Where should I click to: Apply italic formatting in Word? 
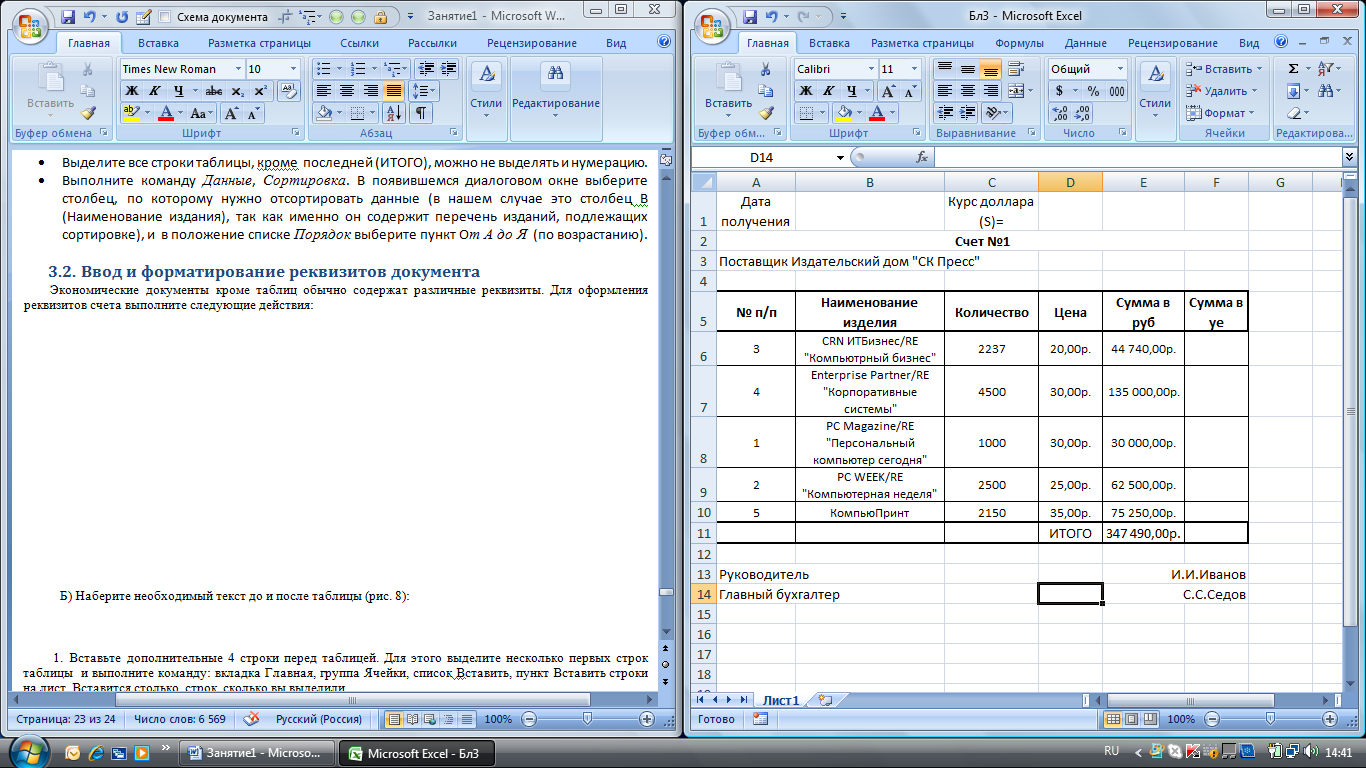155,91
